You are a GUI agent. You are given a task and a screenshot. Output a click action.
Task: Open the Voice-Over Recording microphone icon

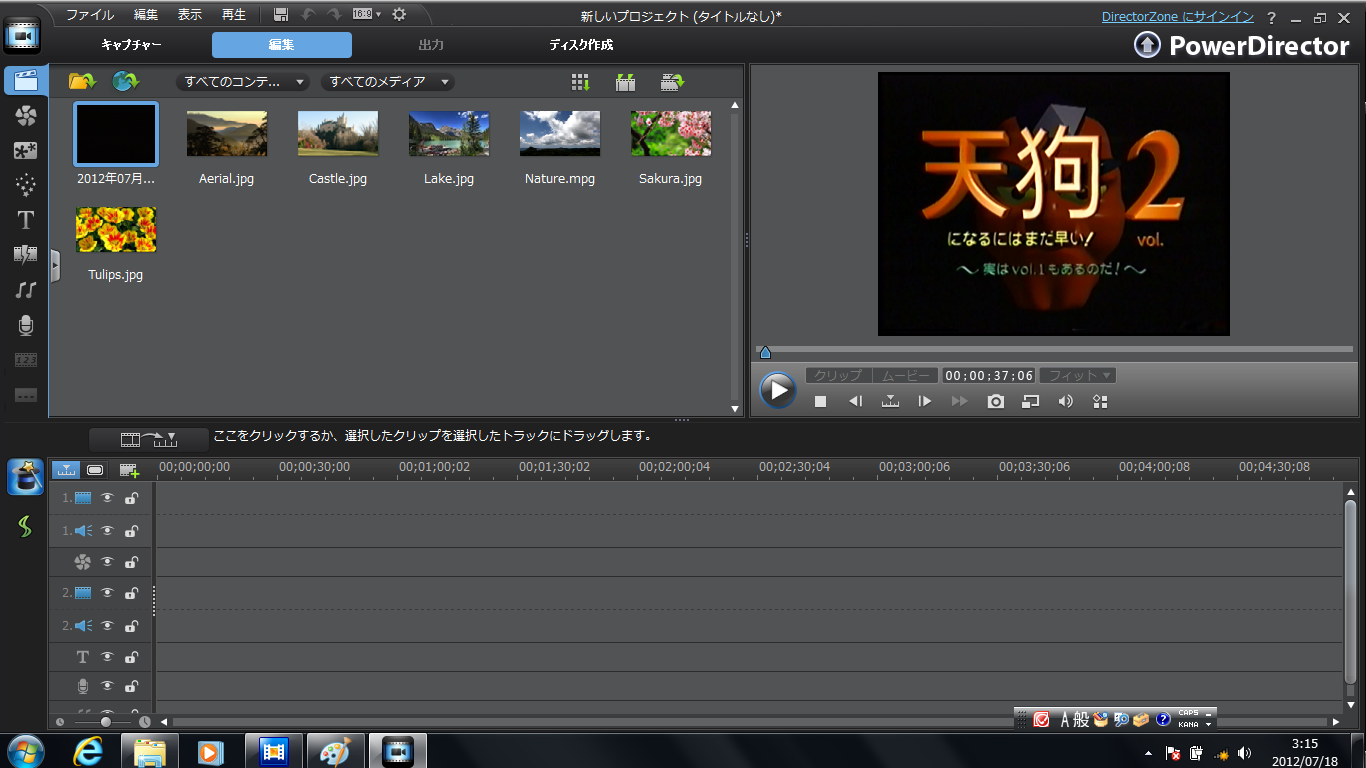coord(26,325)
